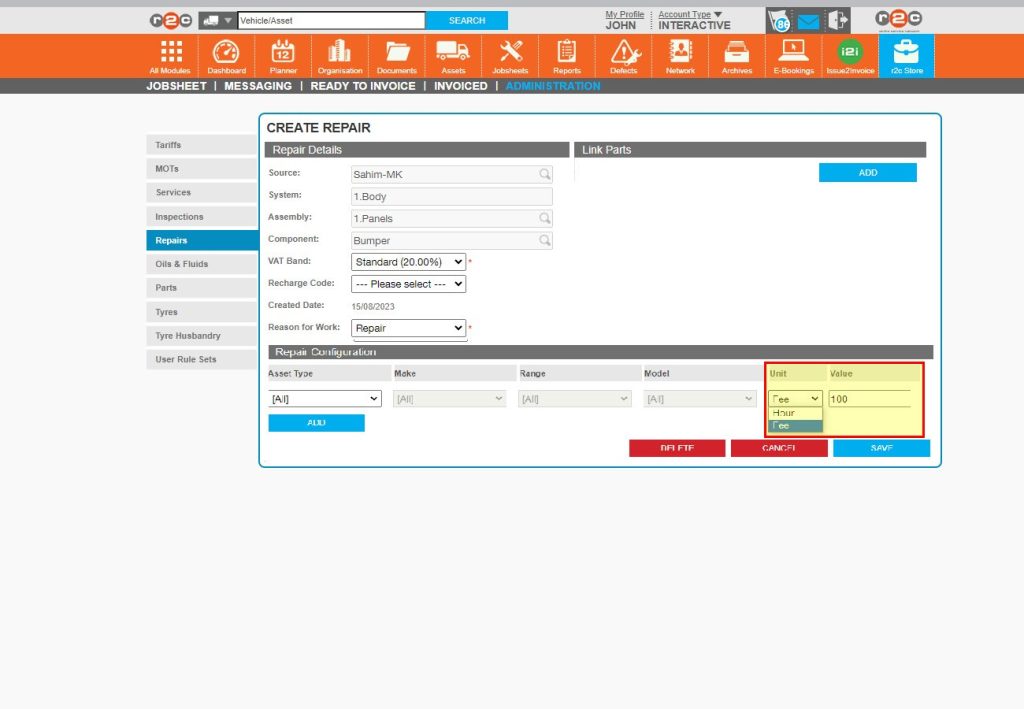The height and width of the screenshot is (709, 1024).
Task: Switch to the INVOICED tab
Action: point(460,86)
